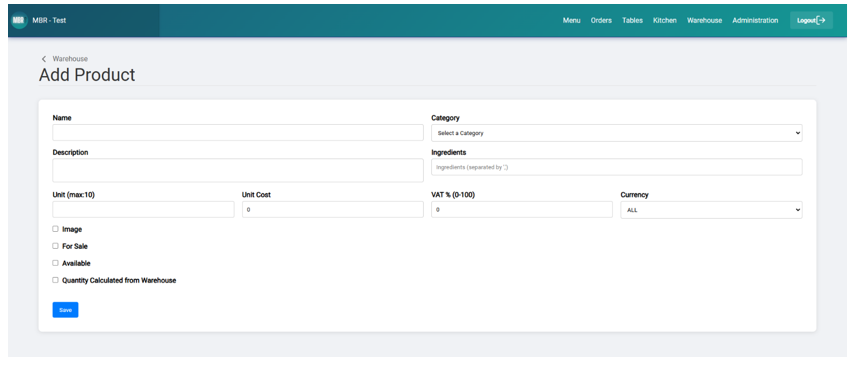Open Warehouse in the top navigation

tap(704, 20)
